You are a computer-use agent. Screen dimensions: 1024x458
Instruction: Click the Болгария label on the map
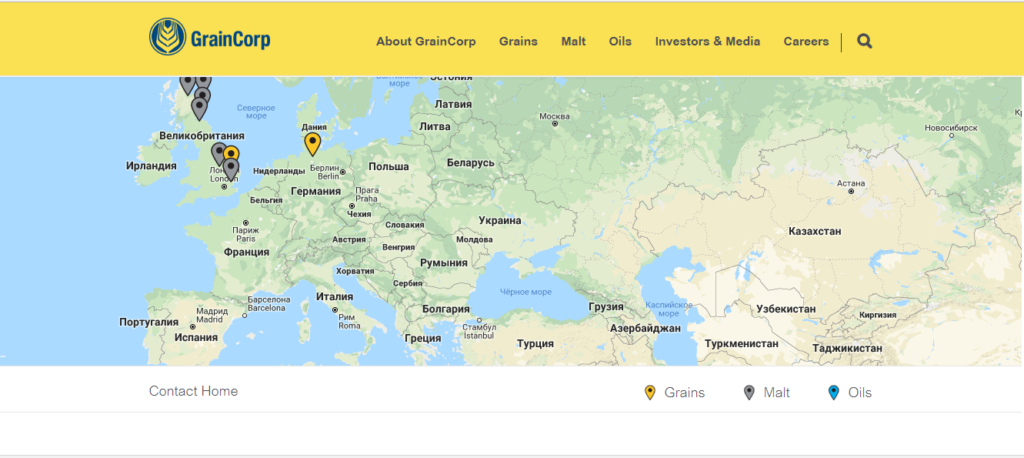click(x=446, y=309)
